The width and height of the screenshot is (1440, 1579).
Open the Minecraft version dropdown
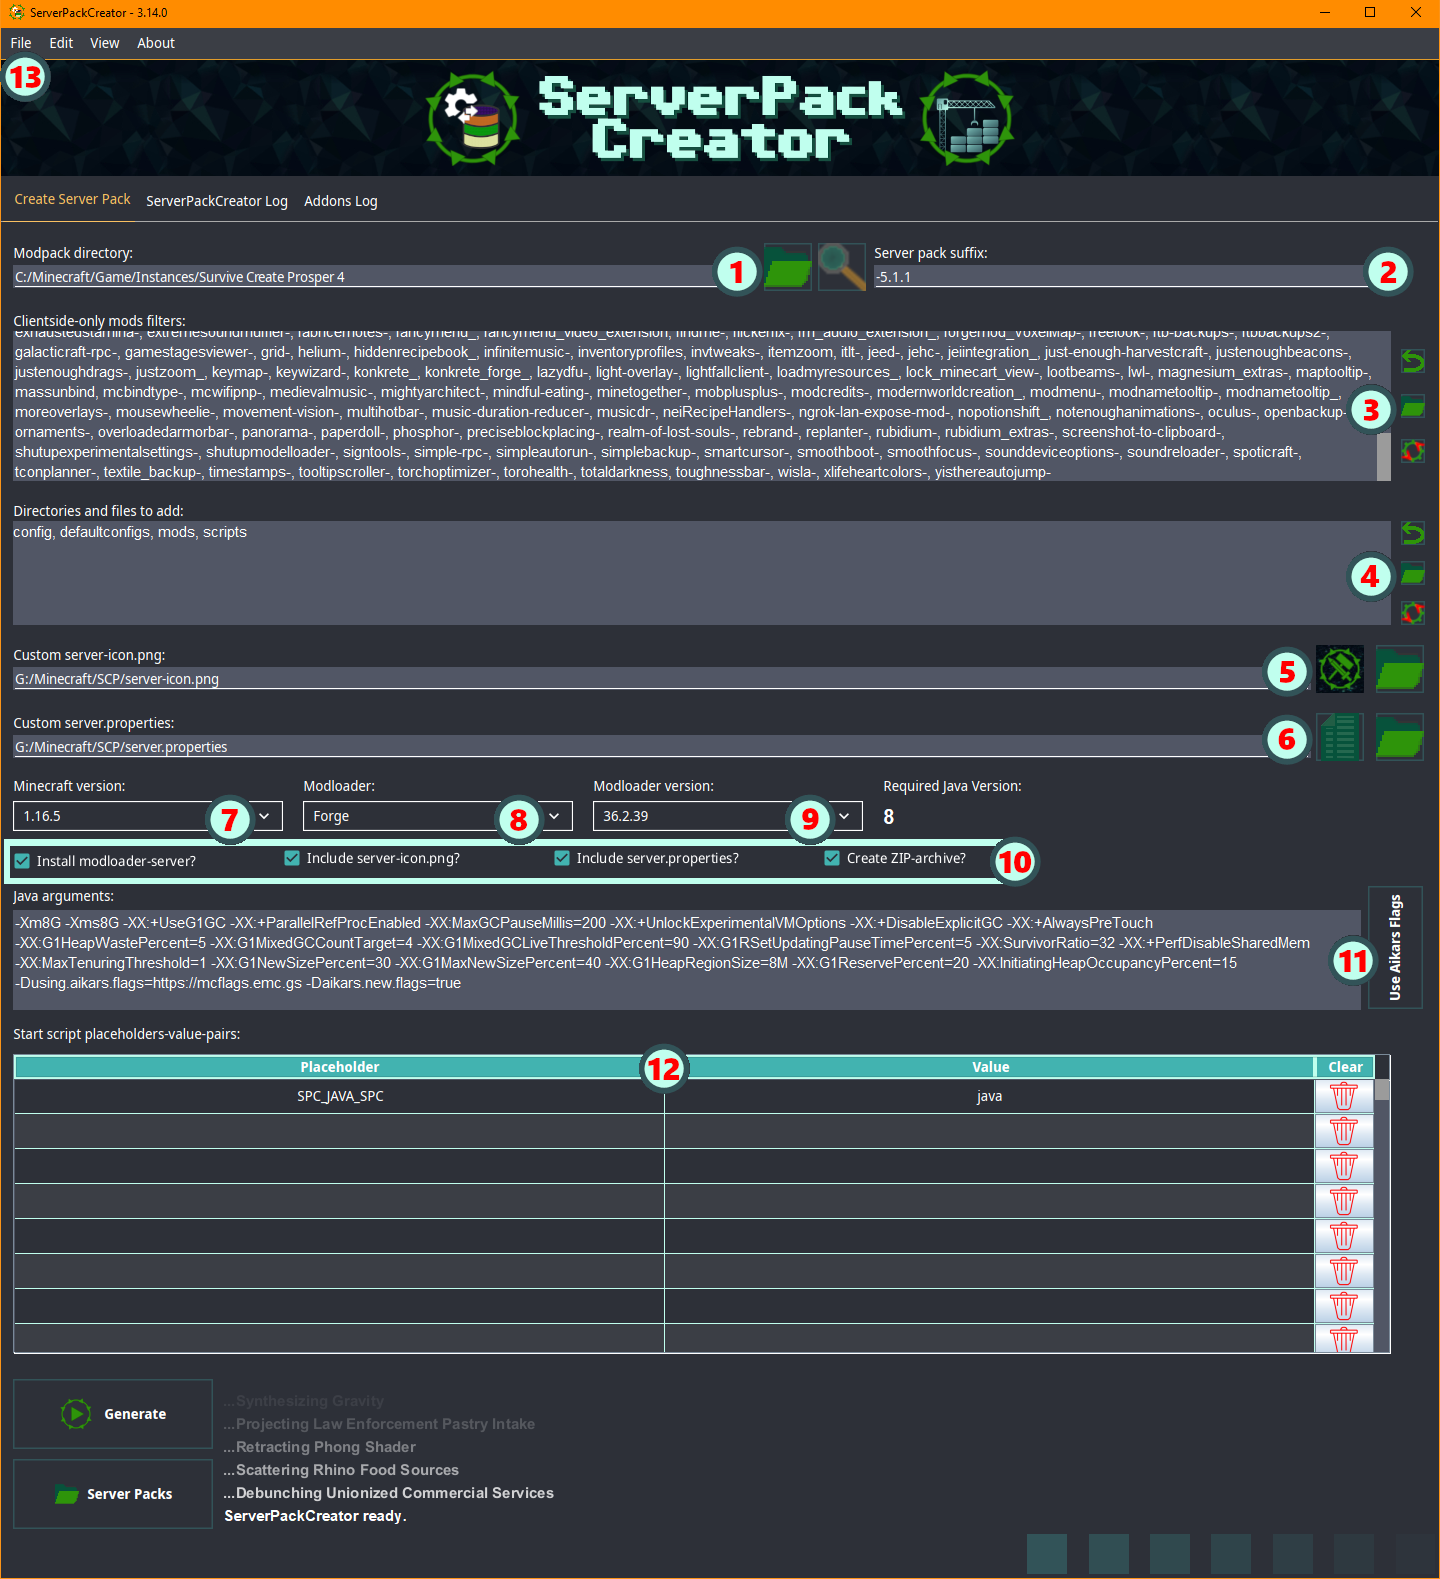(264, 816)
